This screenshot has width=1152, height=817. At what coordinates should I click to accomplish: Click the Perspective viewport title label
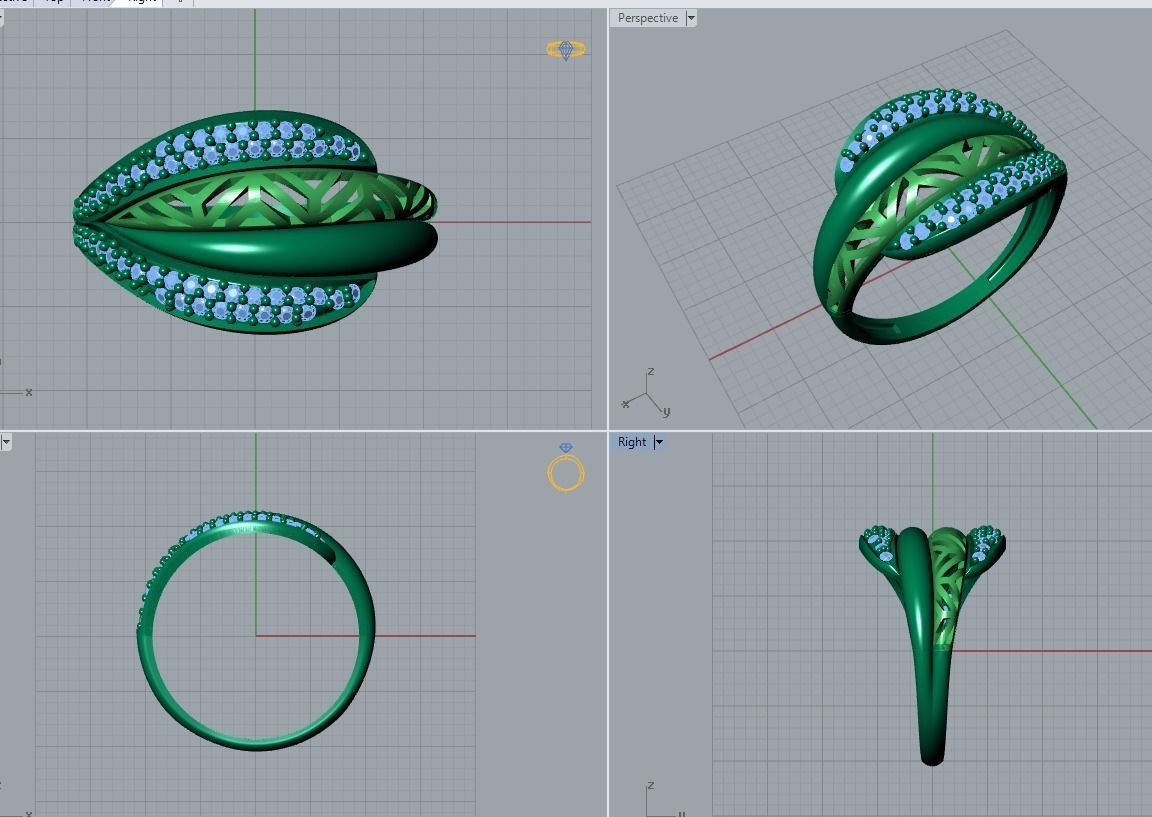(x=647, y=18)
